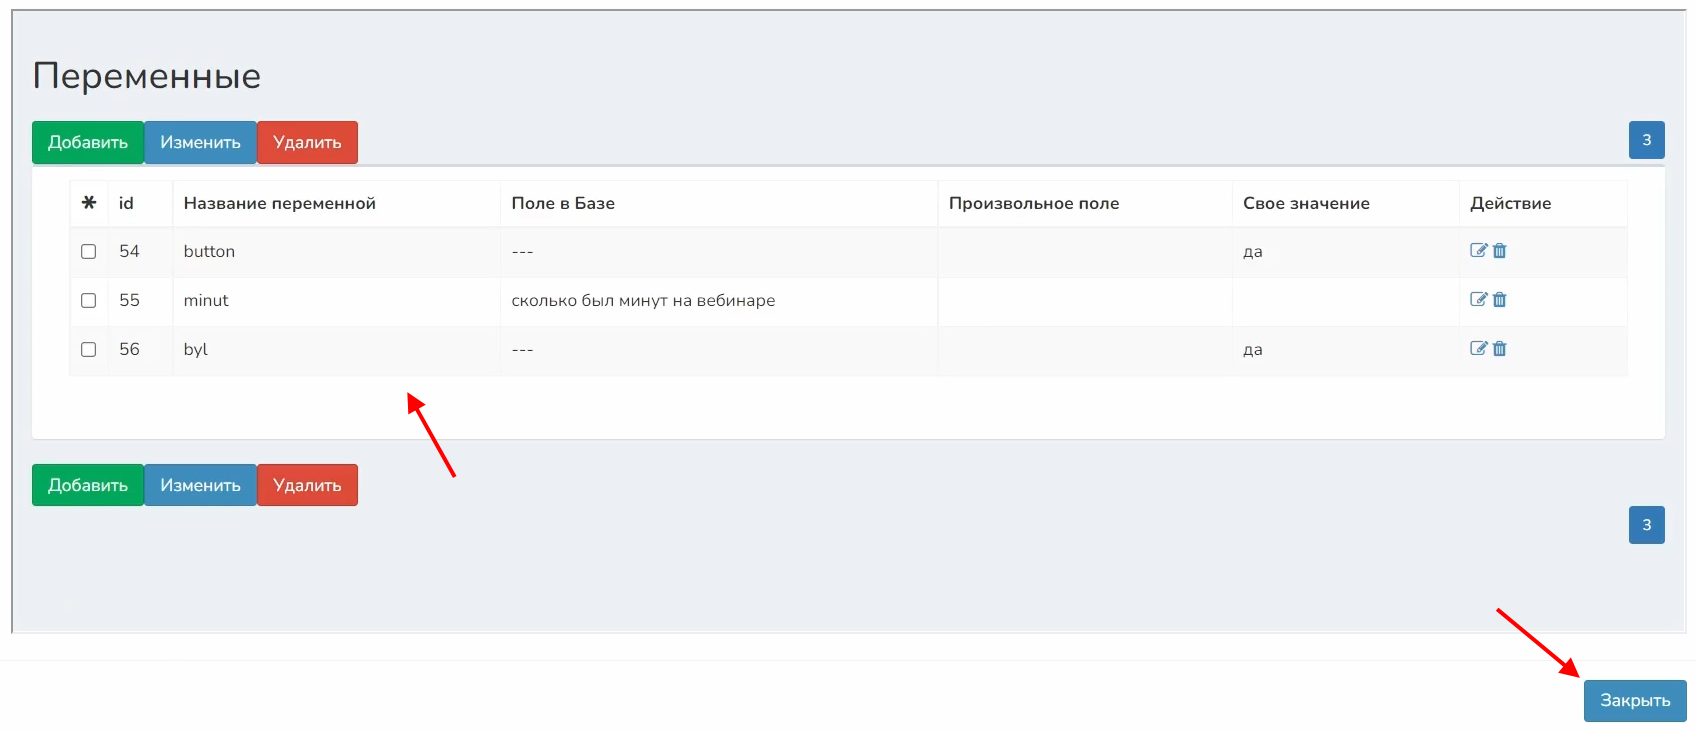Click the bottom counter badge showing 3
Image resolution: width=1696 pixels, height=731 pixels.
1646,525
